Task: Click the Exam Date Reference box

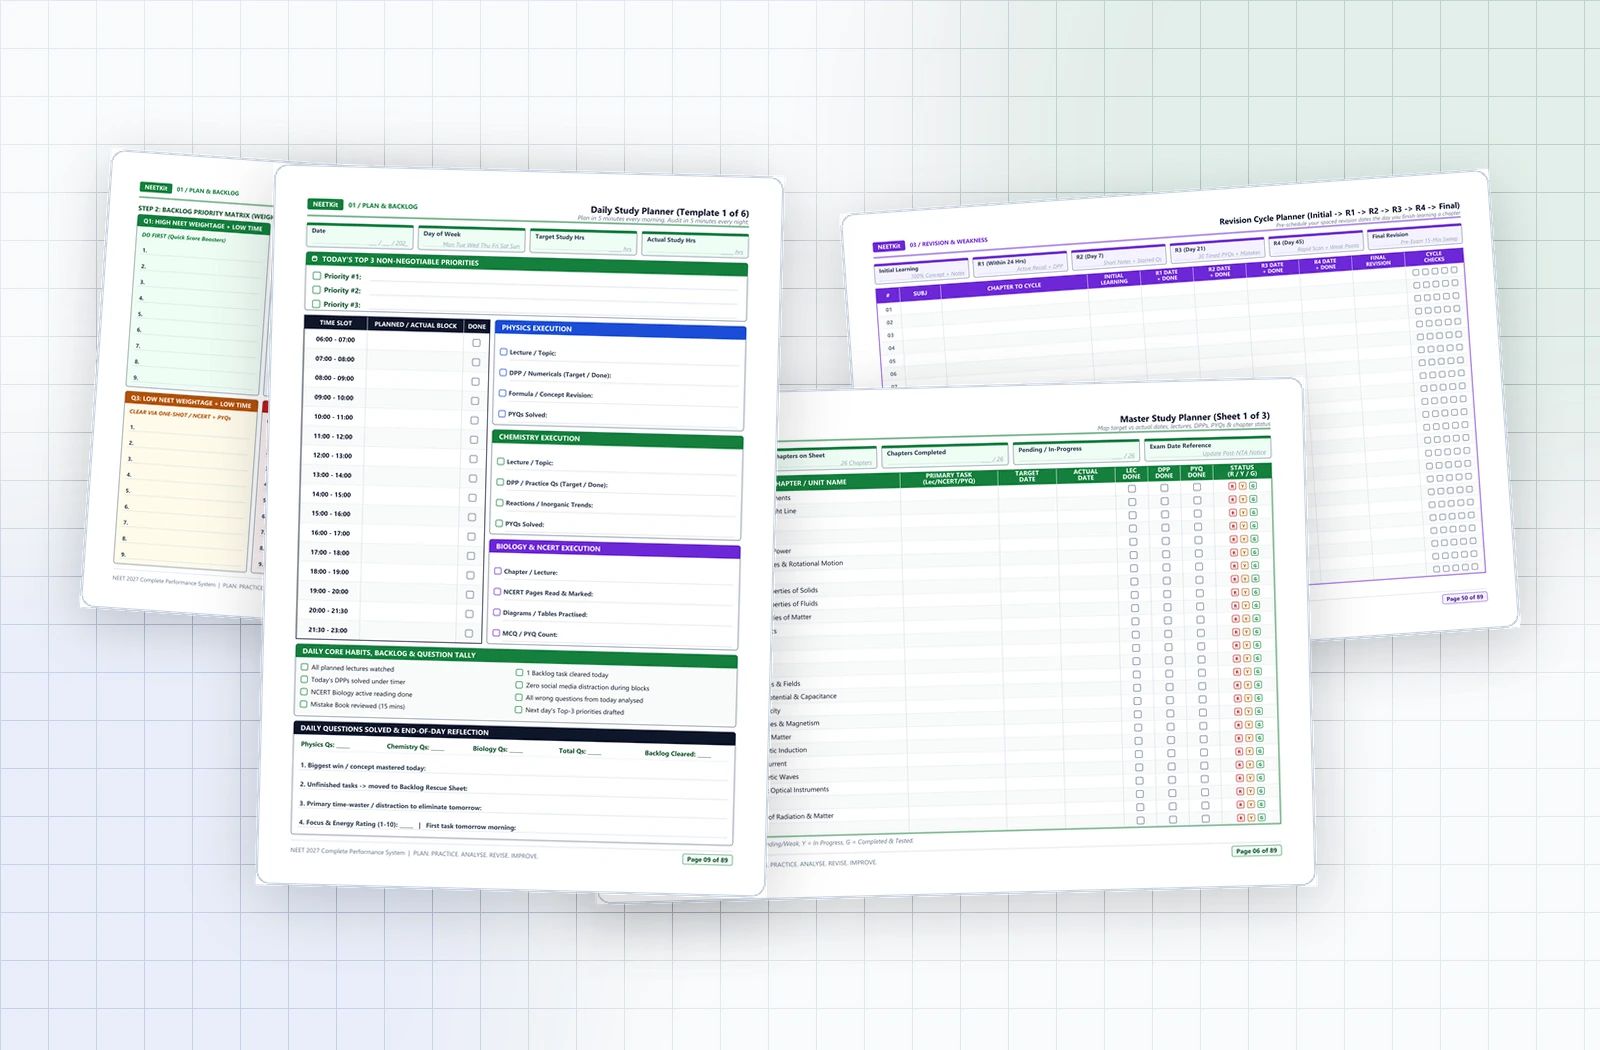Action: (1207, 448)
